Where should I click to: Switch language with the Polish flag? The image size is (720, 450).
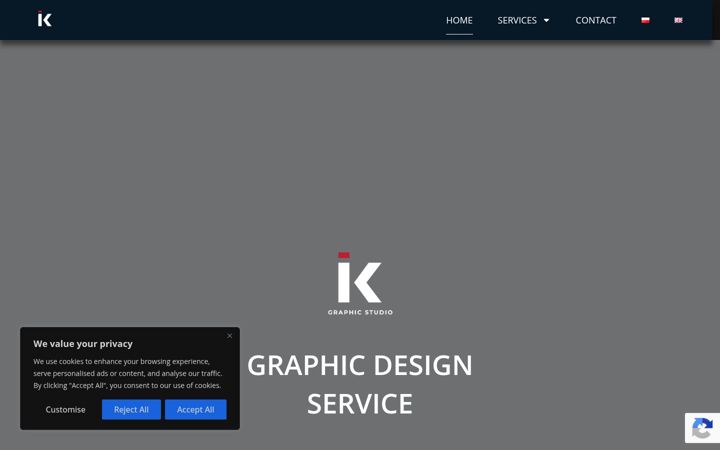645,20
